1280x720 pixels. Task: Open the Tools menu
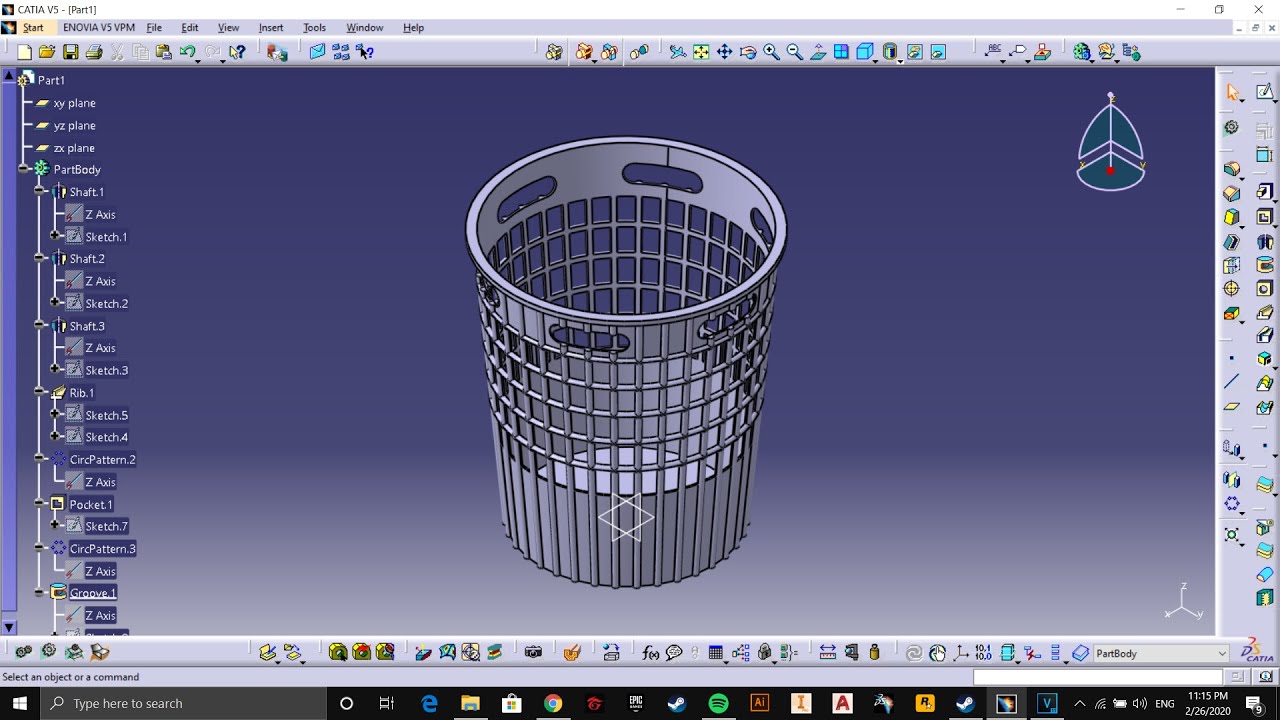(314, 27)
